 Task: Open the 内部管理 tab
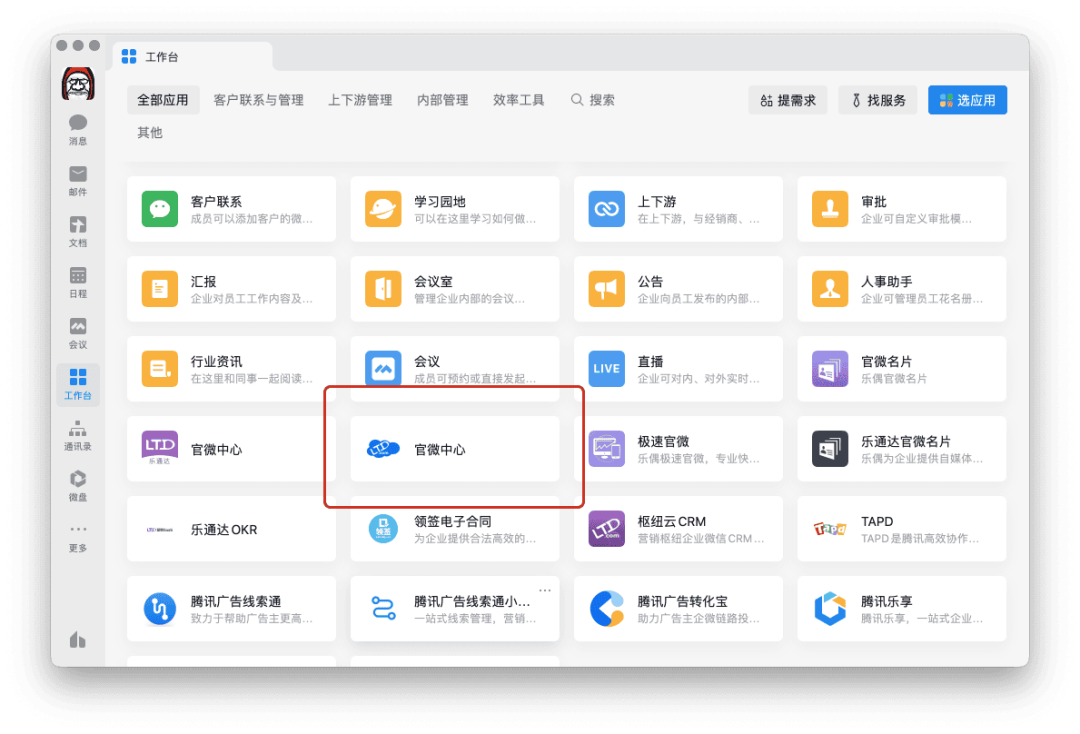pos(442,100)
